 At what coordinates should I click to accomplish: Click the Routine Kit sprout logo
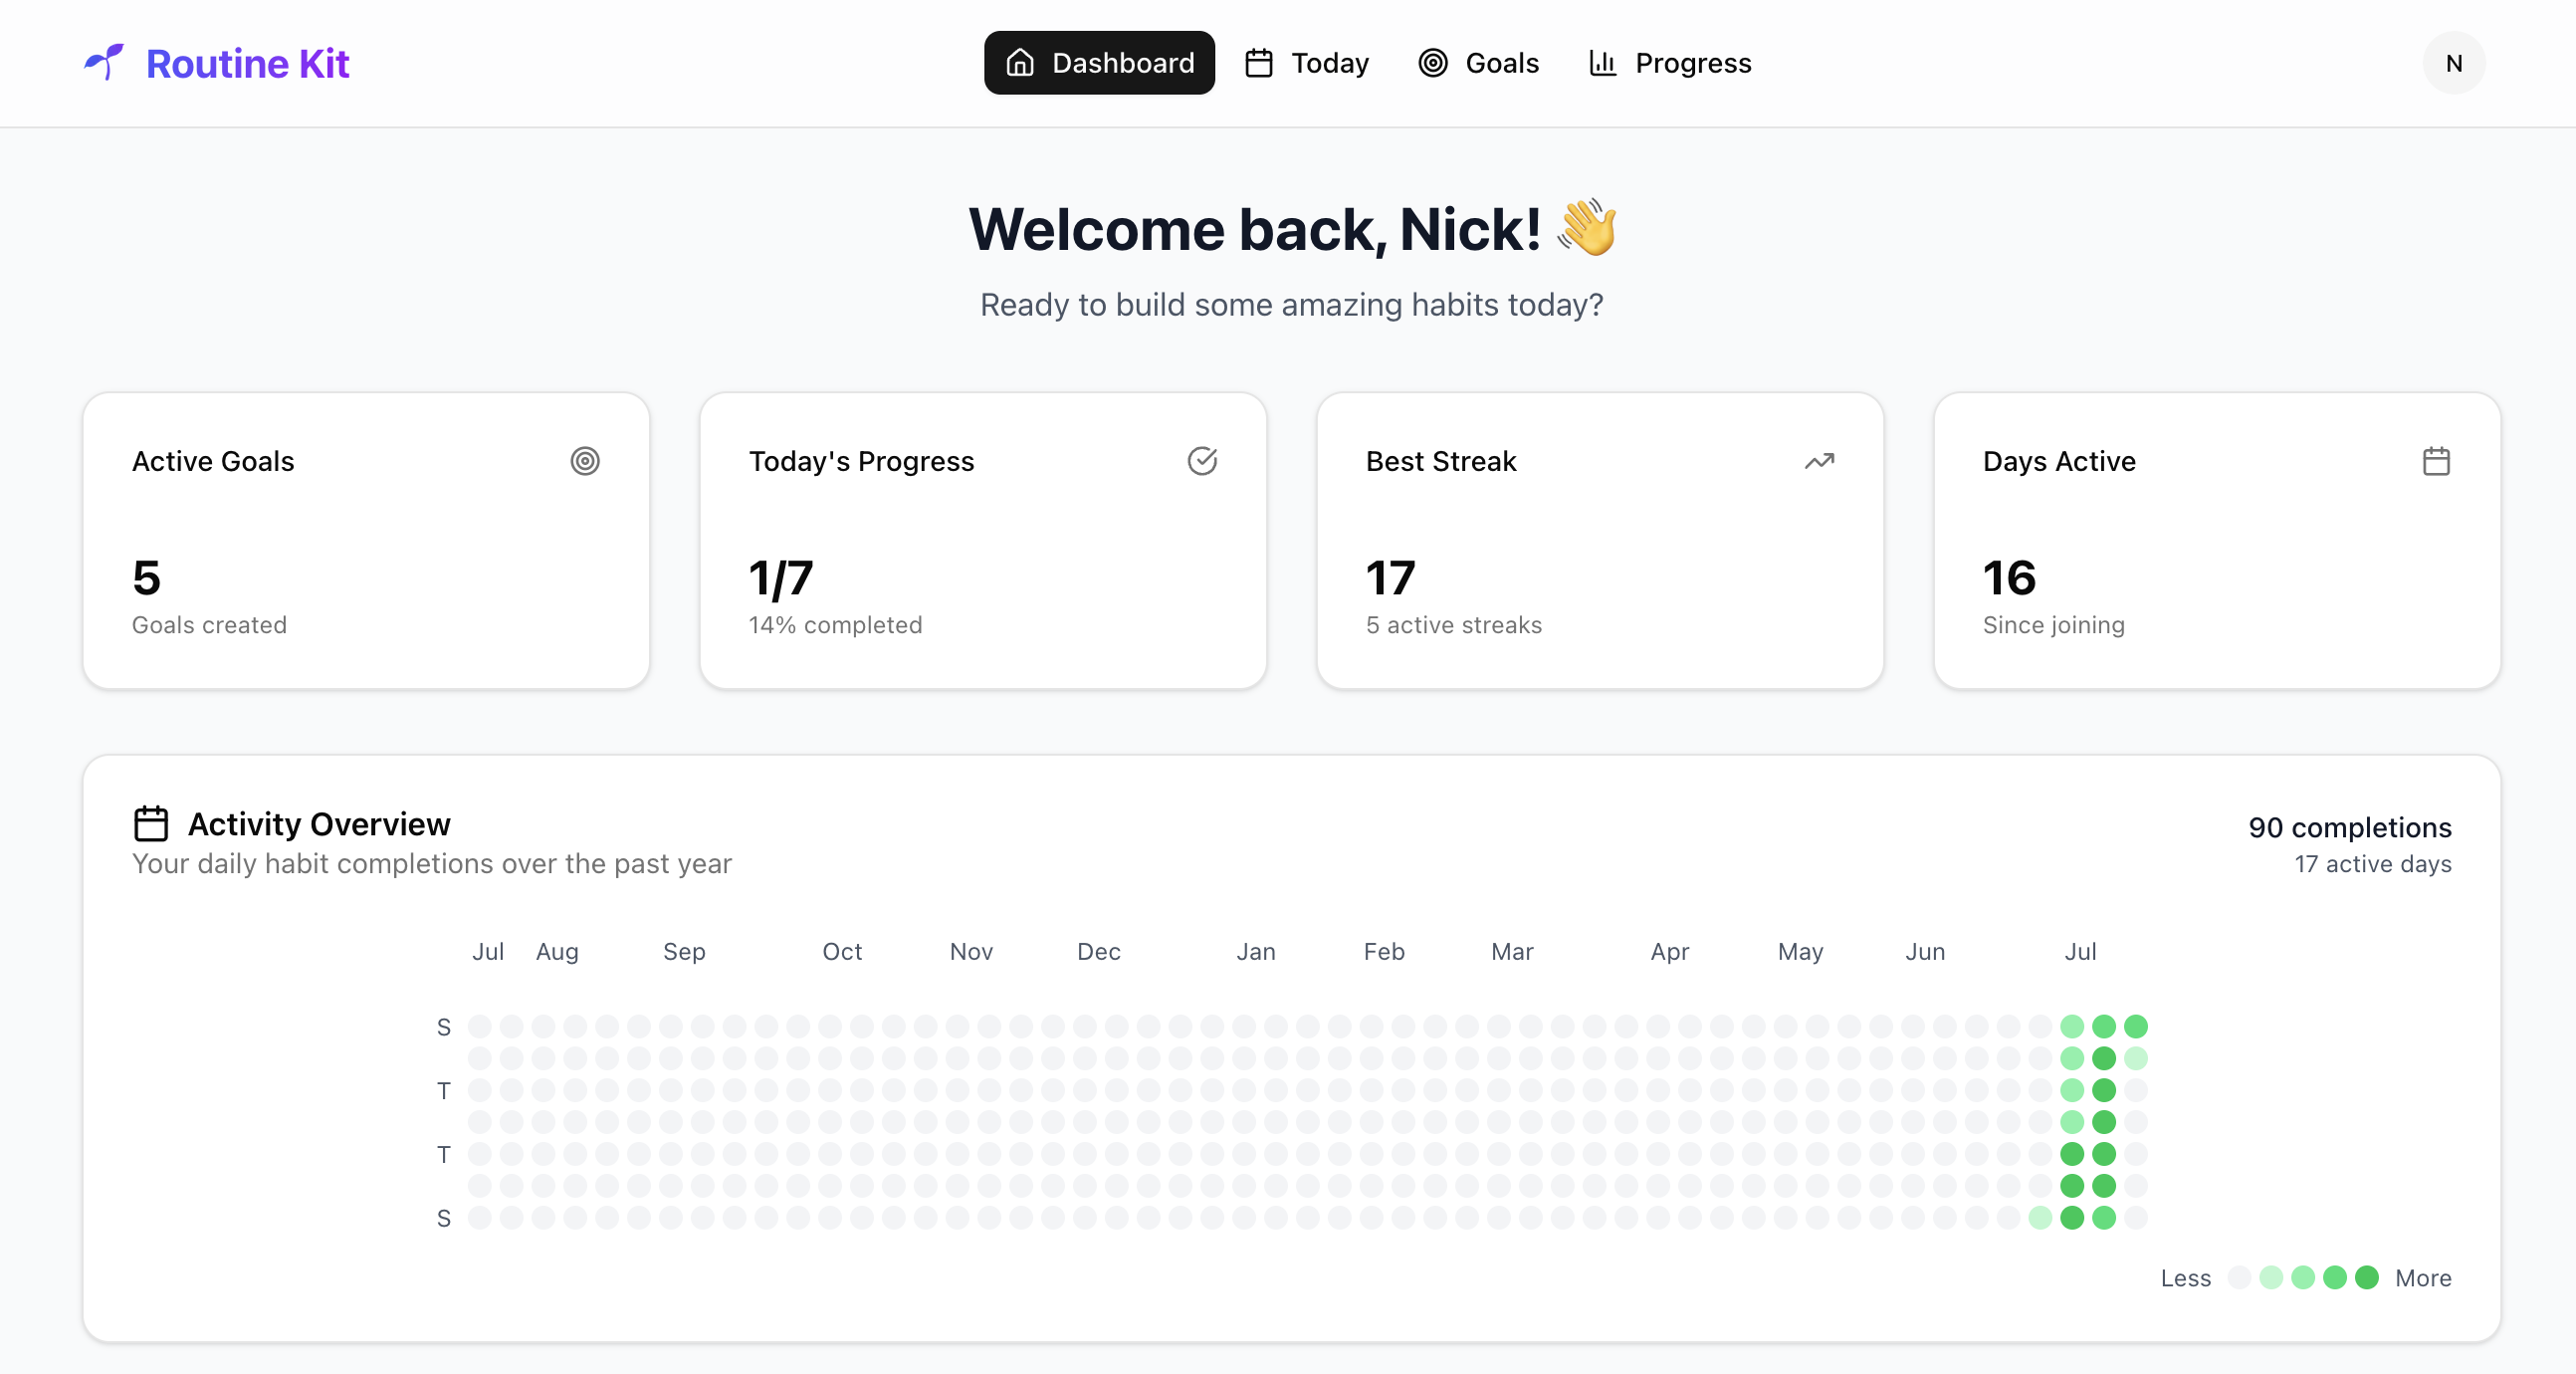click(103, 62)
